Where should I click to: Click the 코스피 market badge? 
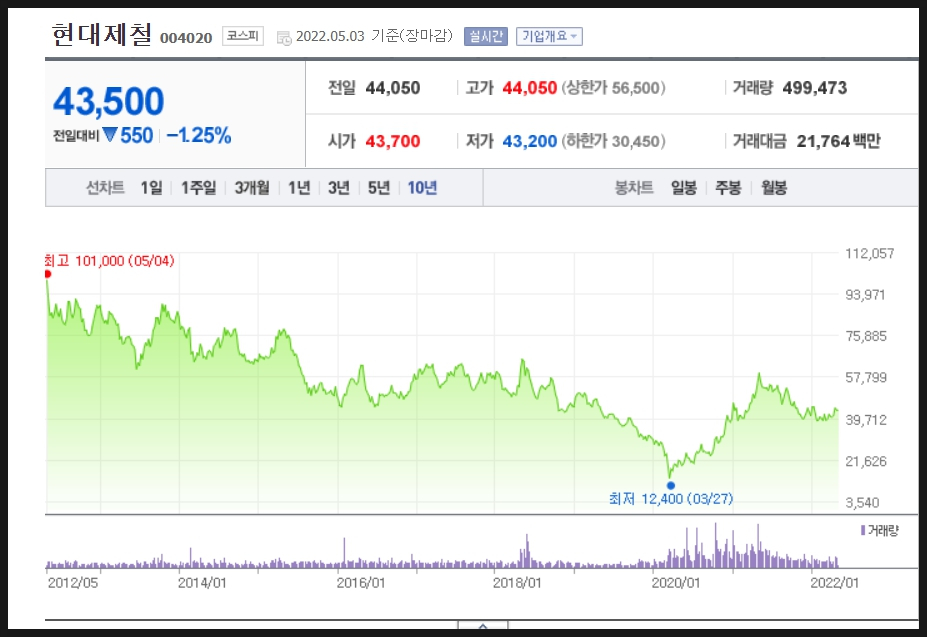coord(243,36)
